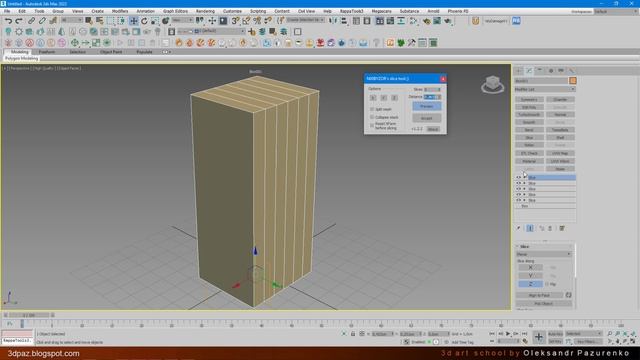This screenshot has height=360, width=640.
Task: Click Configure Modifier Sets icon
Action: pos(562,228)
